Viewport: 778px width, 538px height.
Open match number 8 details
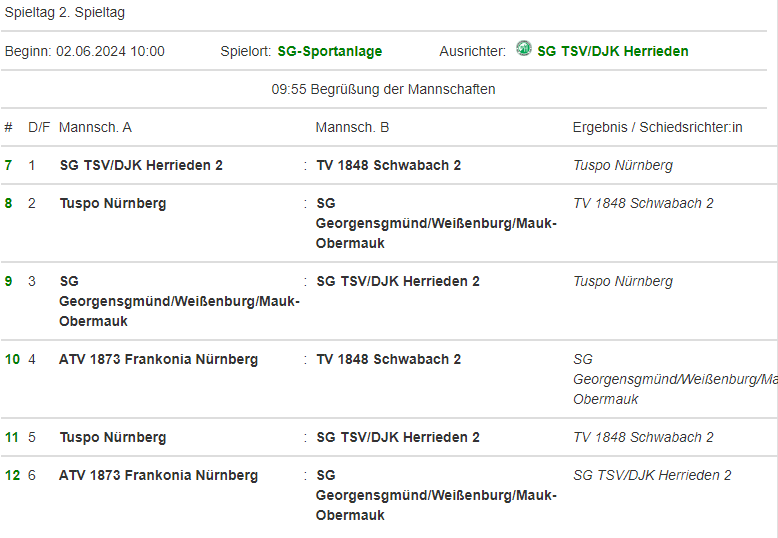(8, 203)
